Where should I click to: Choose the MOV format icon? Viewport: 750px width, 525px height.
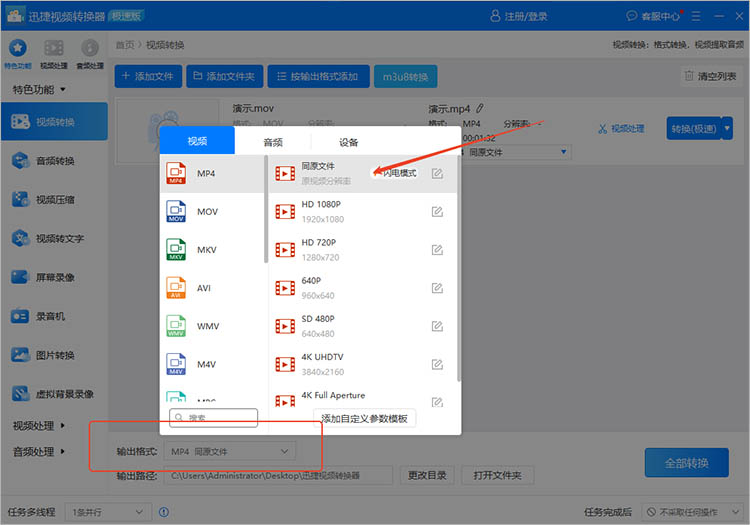pos(176,211)
